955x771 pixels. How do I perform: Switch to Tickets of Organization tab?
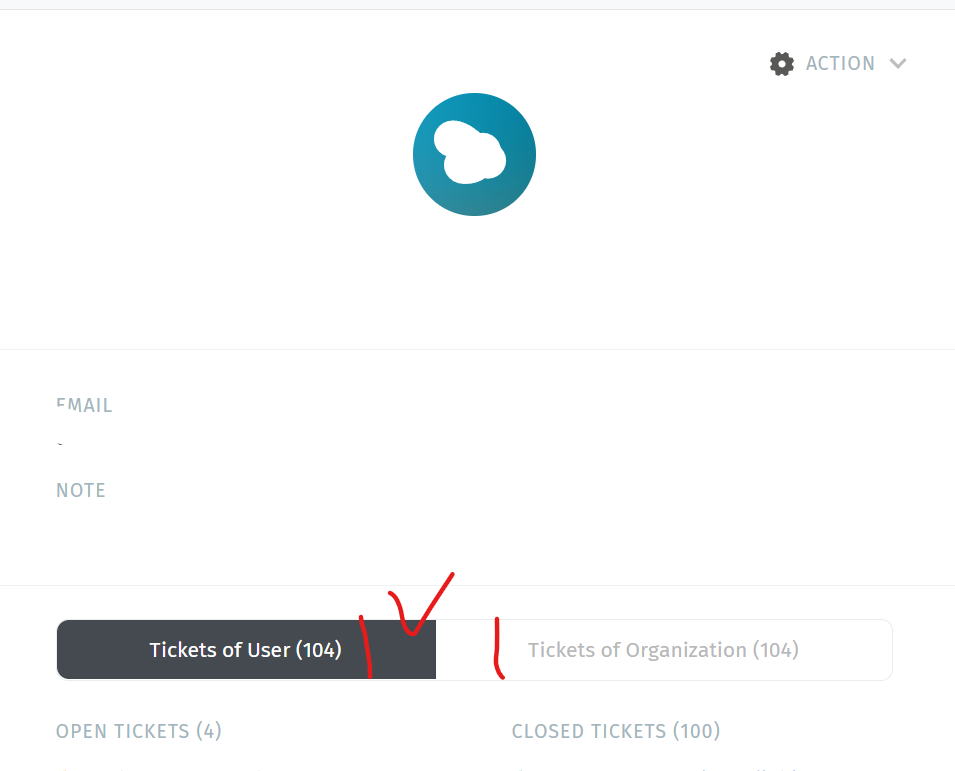point(664,650)
